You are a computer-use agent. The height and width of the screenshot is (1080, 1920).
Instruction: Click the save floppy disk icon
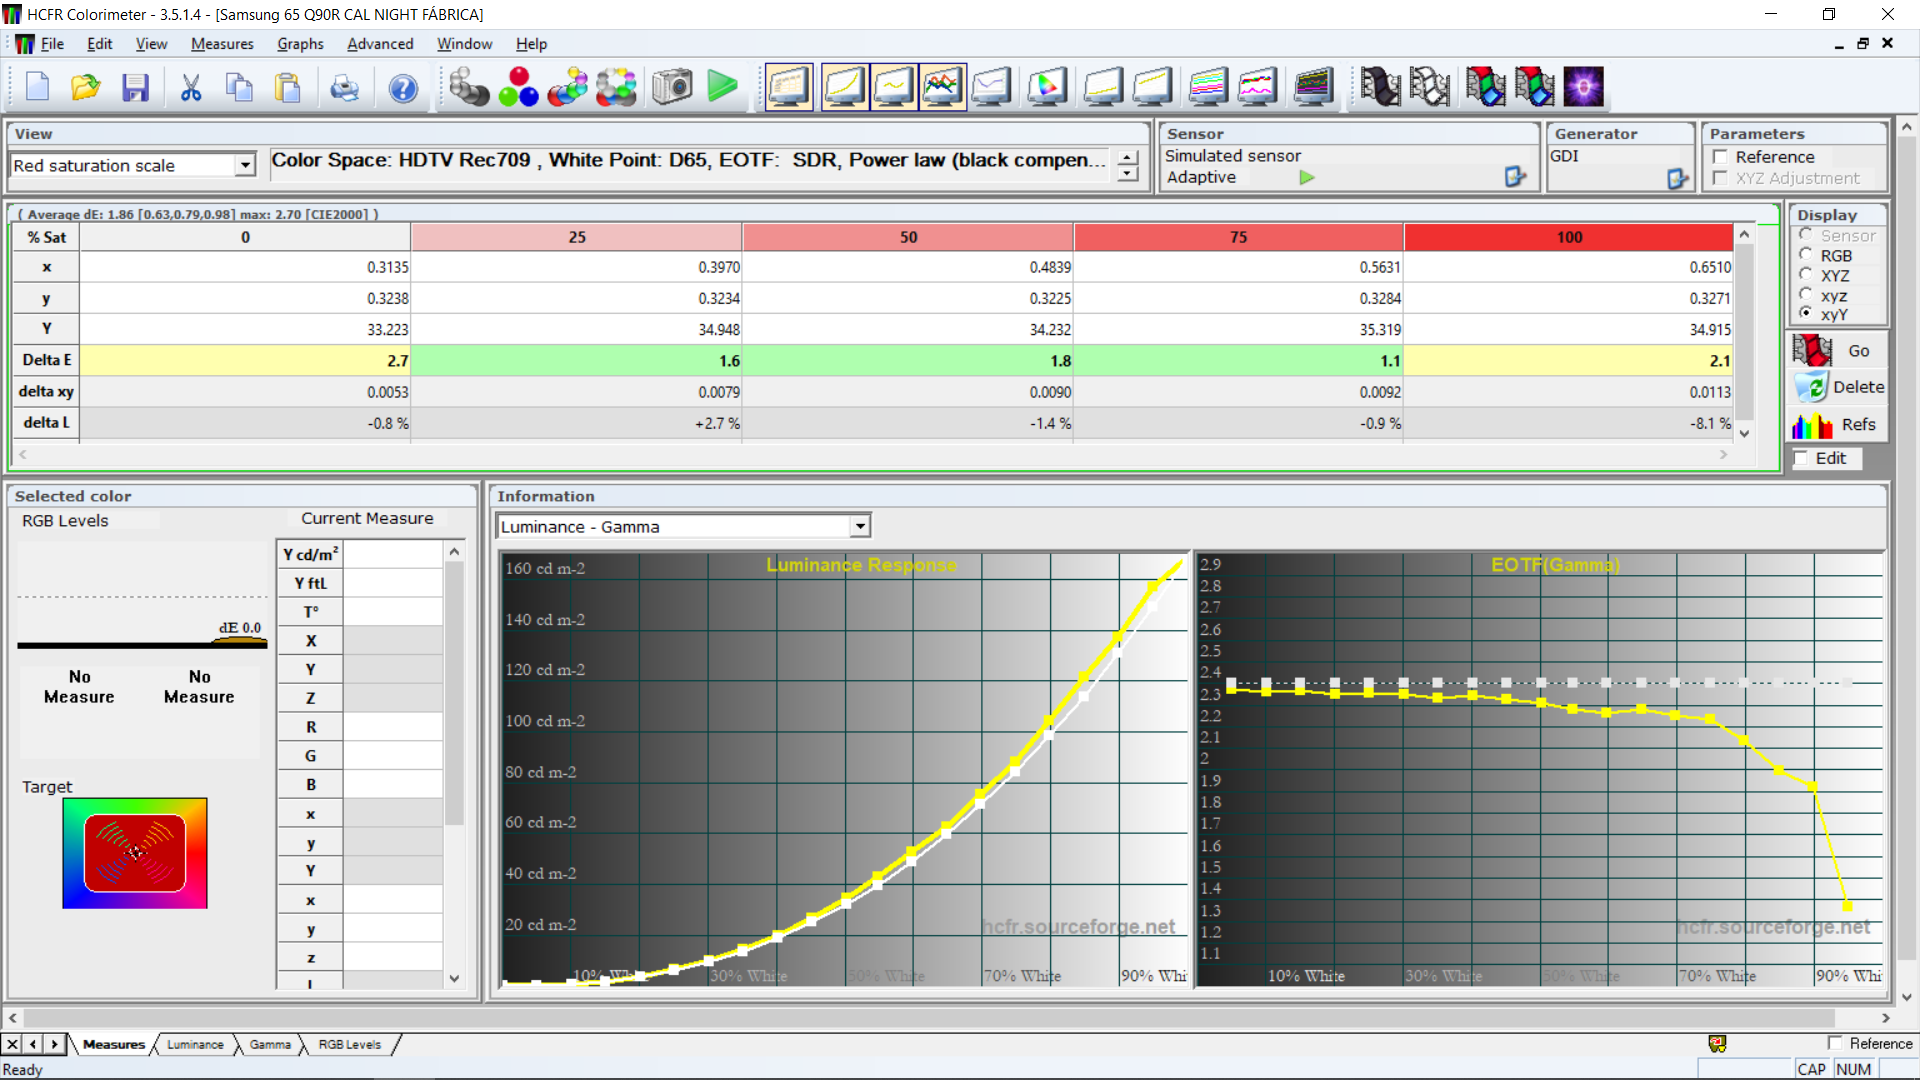(135, 88)
